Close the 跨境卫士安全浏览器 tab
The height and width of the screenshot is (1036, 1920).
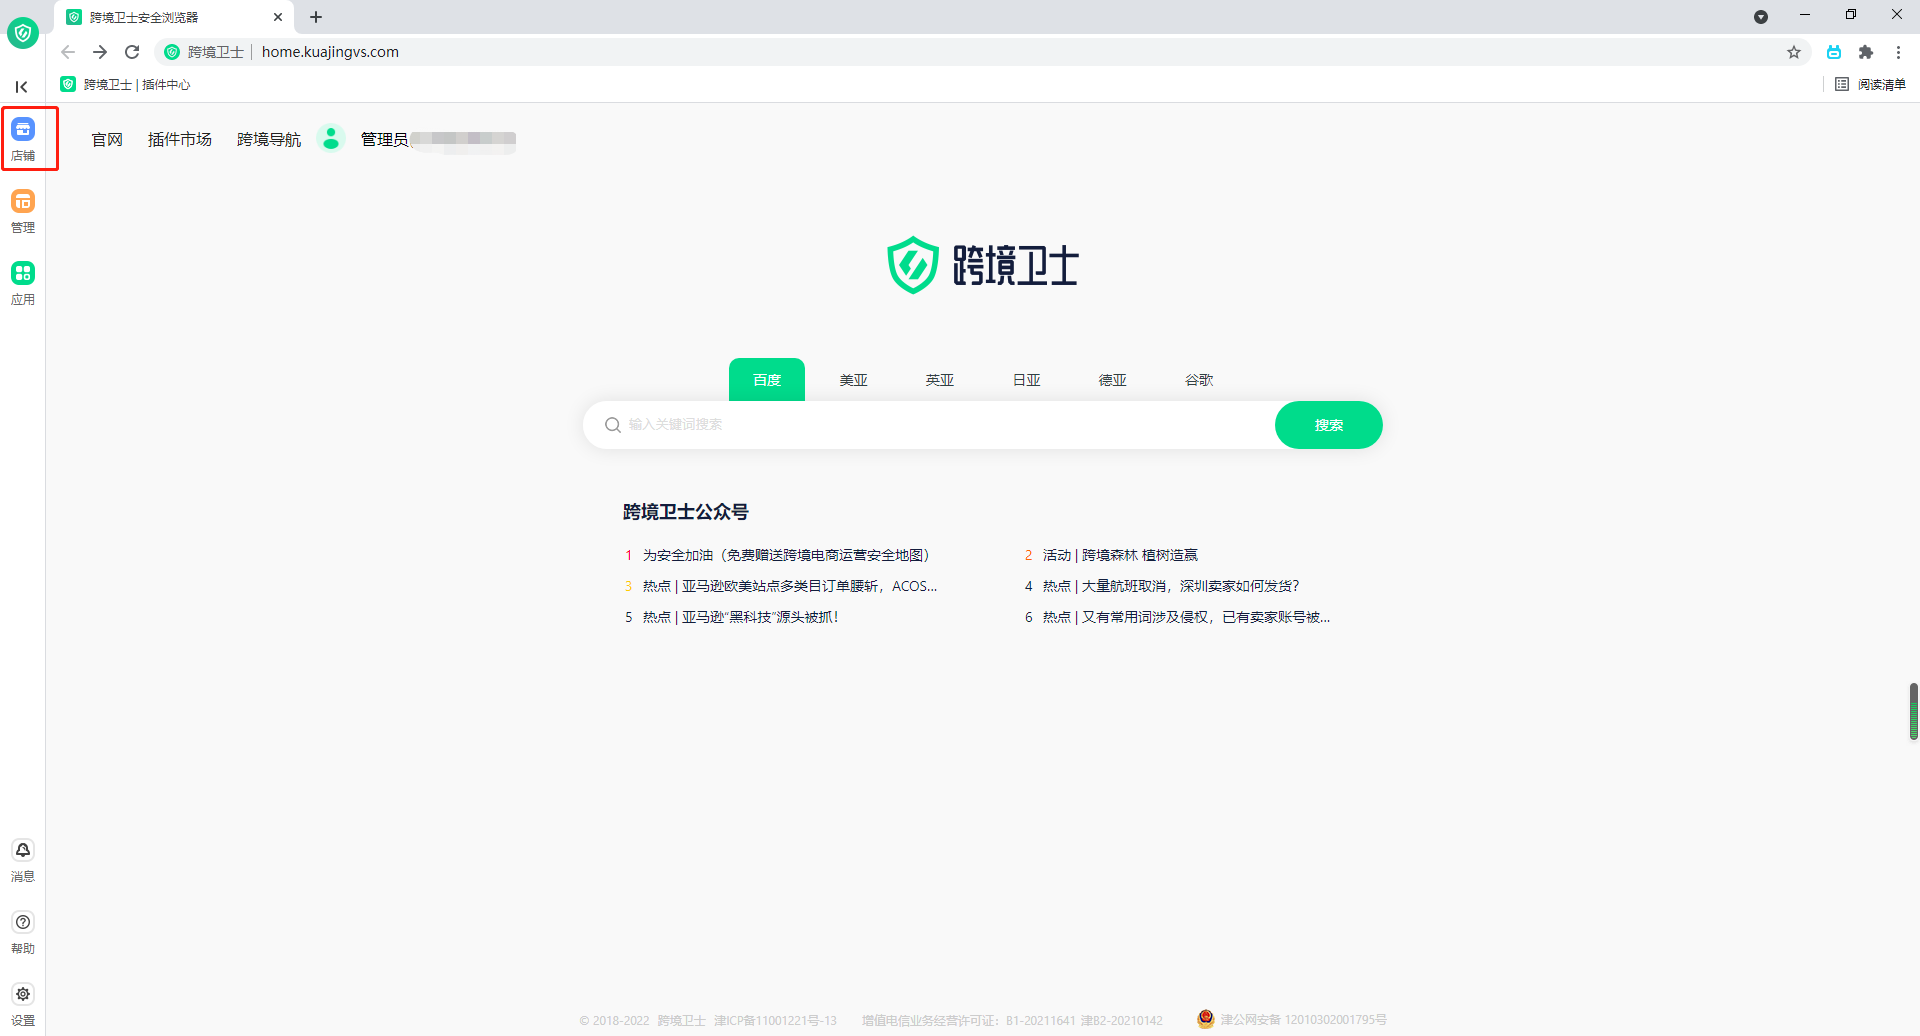tap(278, 17)
